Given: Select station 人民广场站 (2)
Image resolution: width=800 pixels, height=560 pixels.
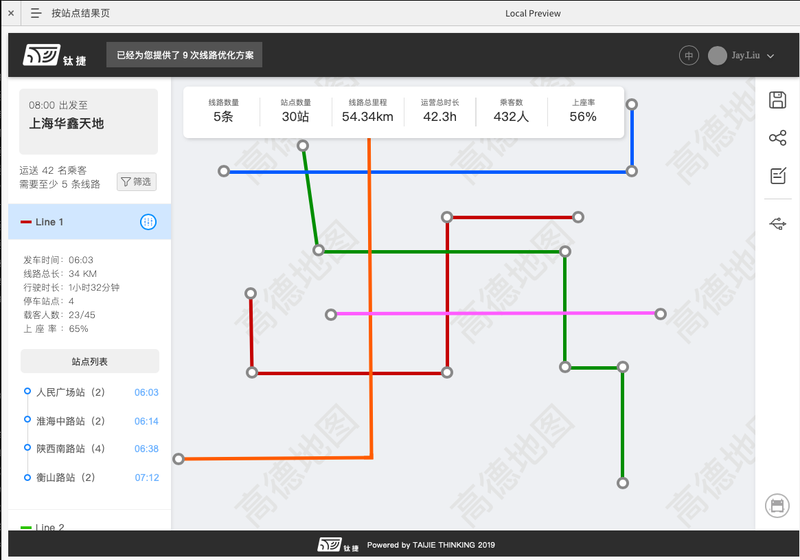Looking at the screenshot, I should pos(70,392).
